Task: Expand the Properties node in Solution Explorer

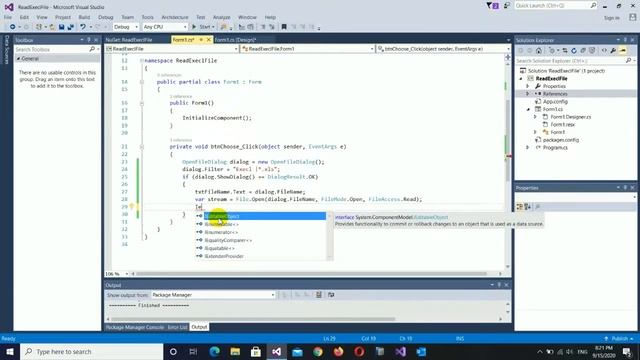Action: 527,86
